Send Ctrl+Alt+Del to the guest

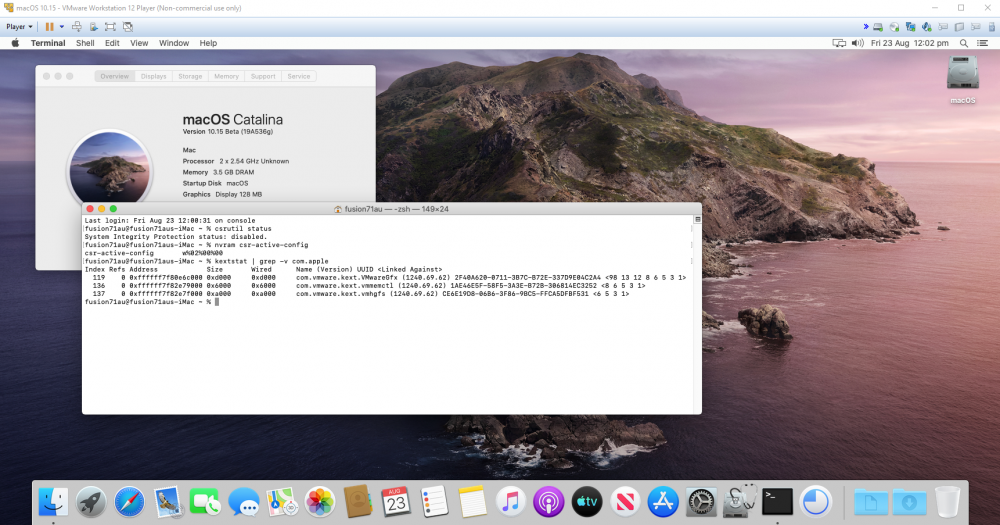77,27
